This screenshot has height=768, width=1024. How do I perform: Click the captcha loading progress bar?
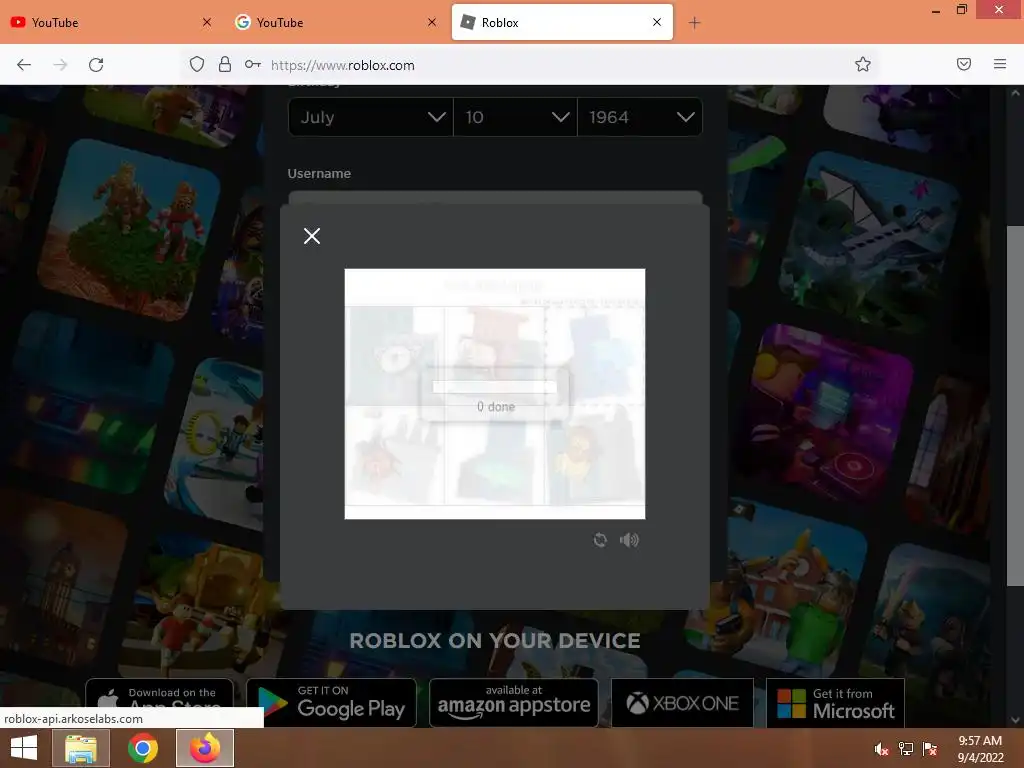494,387
